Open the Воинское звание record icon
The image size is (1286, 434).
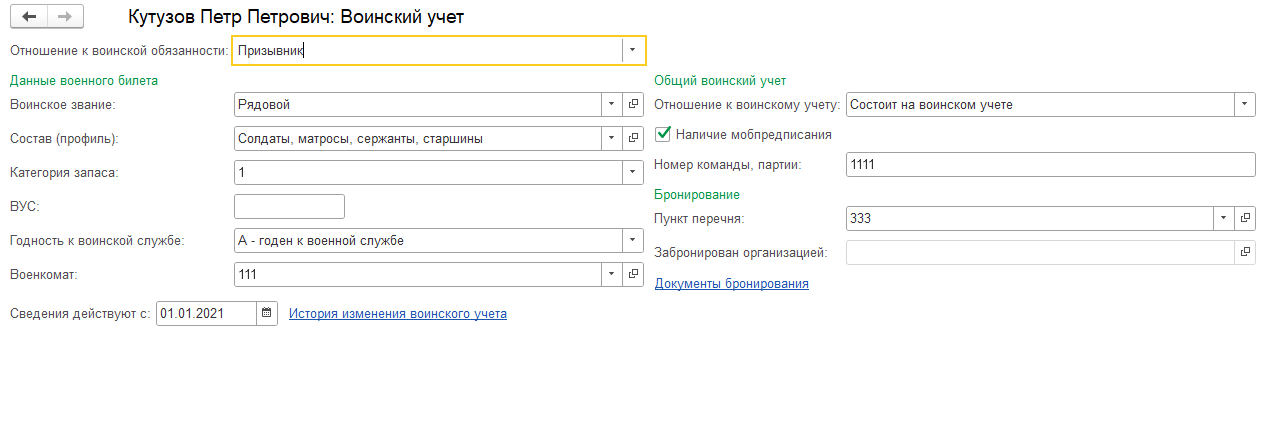(633, 104)
